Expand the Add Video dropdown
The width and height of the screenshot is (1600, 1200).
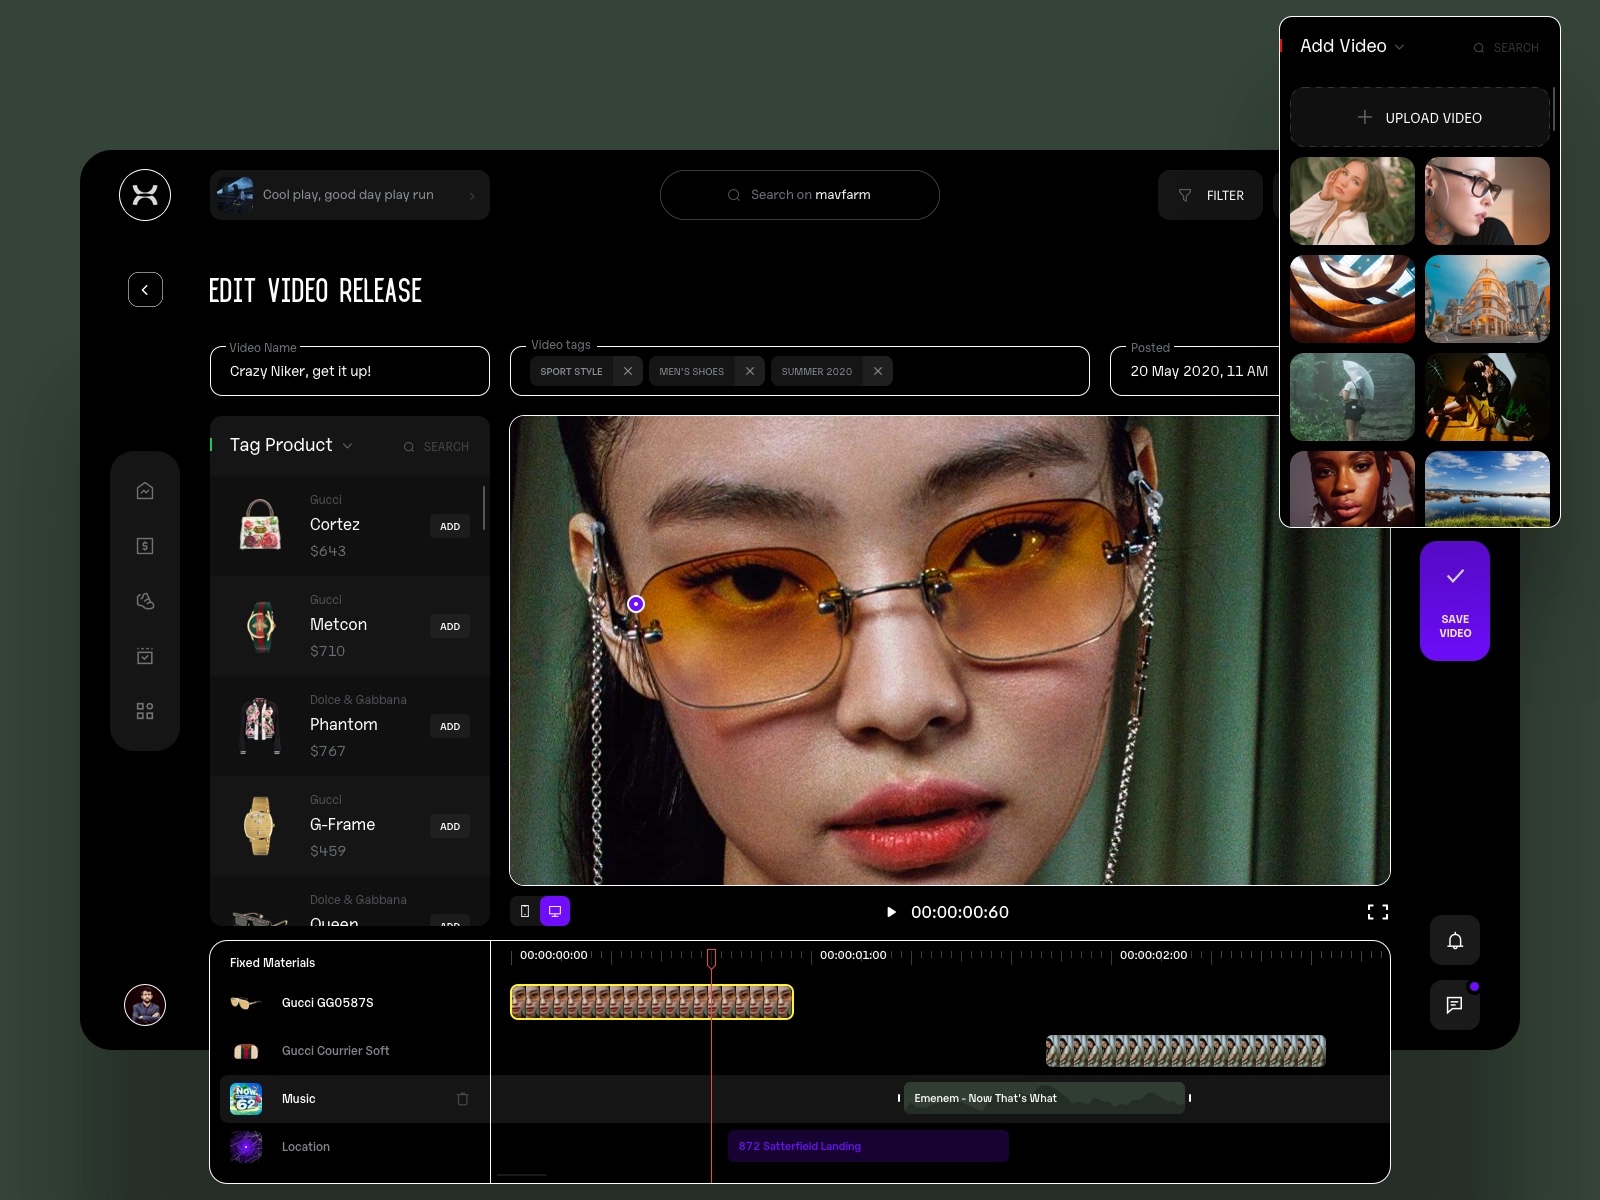[1400, 47]
